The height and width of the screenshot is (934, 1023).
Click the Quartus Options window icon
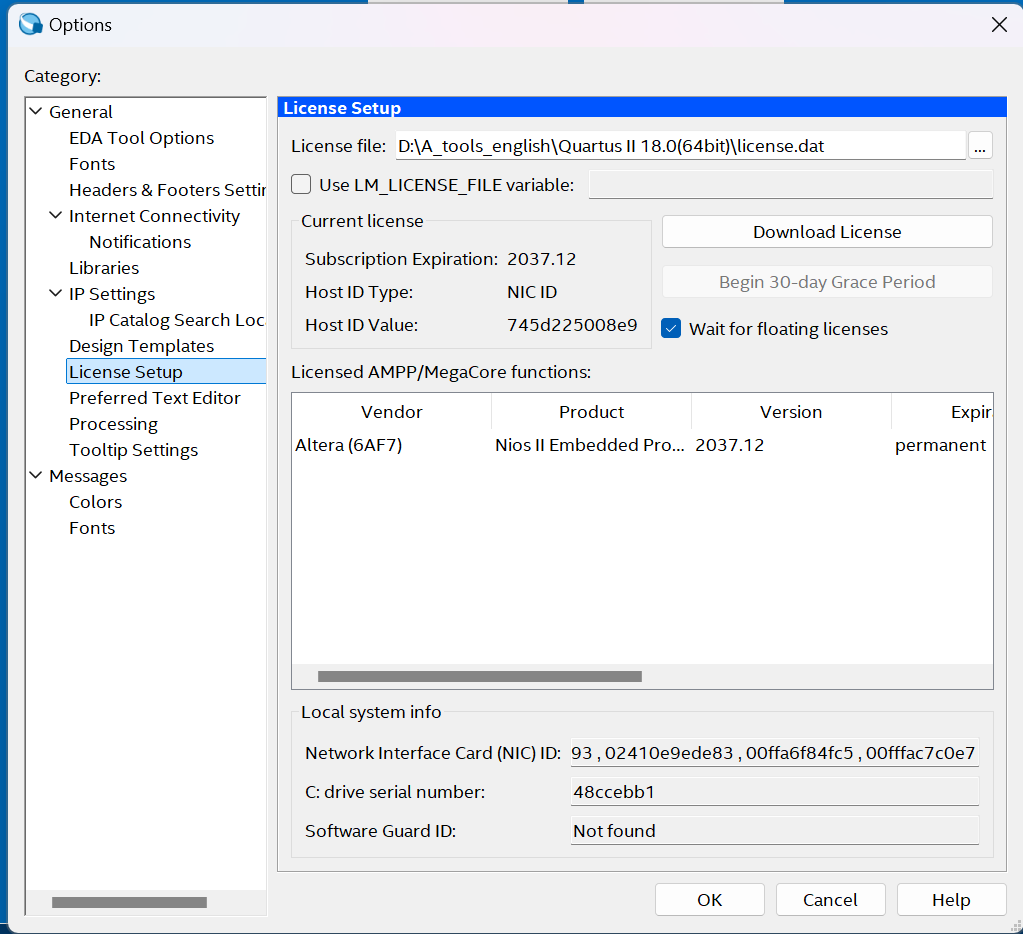[x=31, y=24]
